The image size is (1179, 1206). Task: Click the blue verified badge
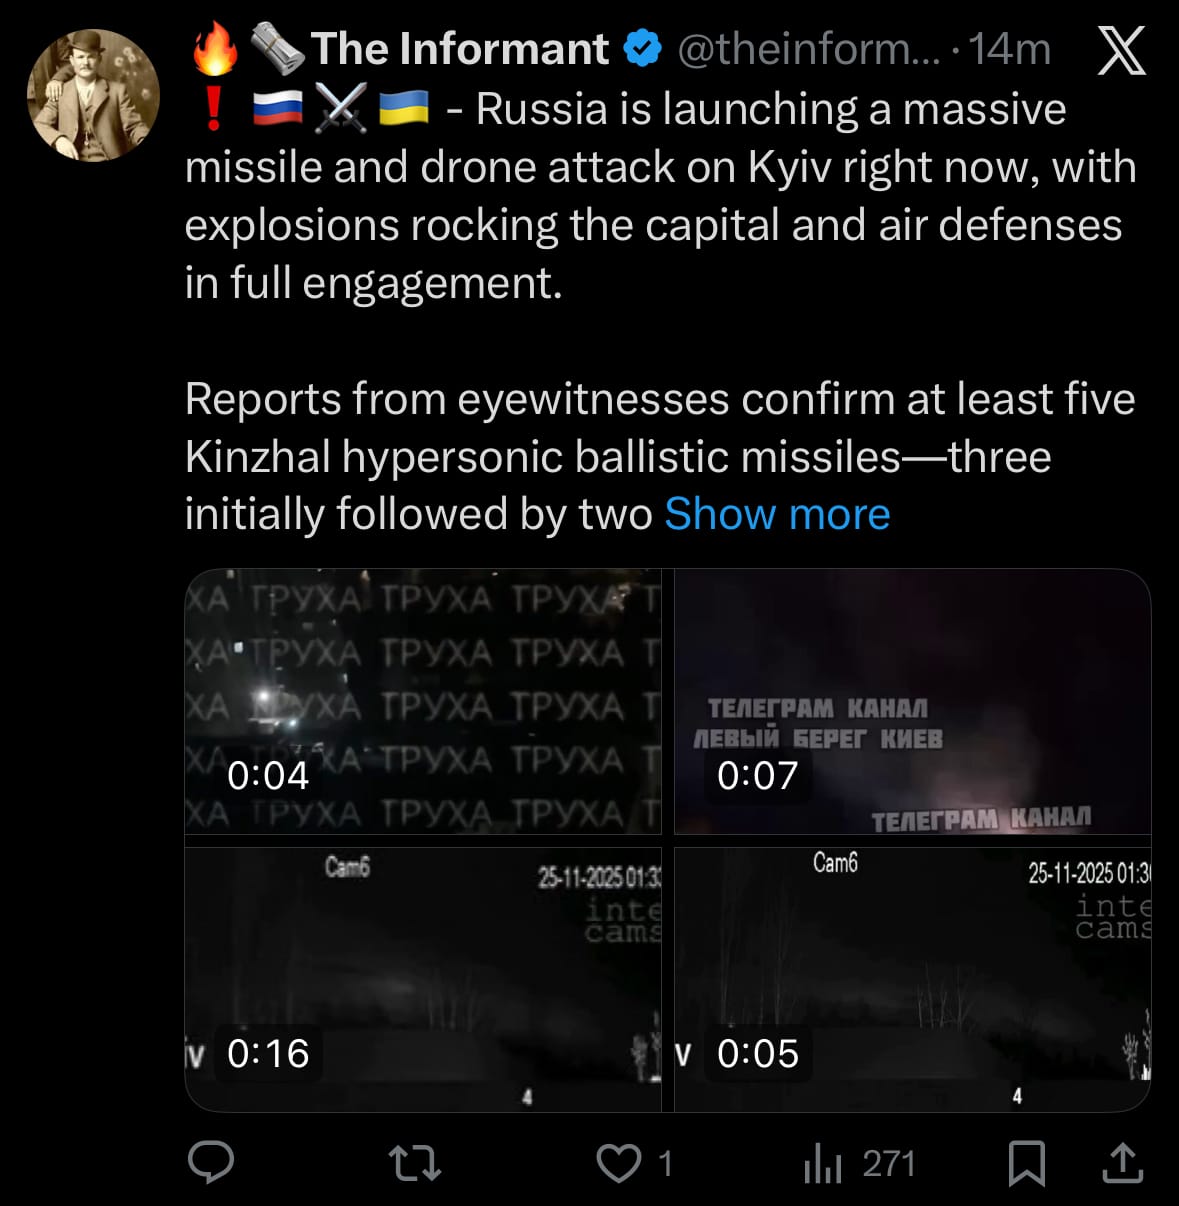point(643,49)
